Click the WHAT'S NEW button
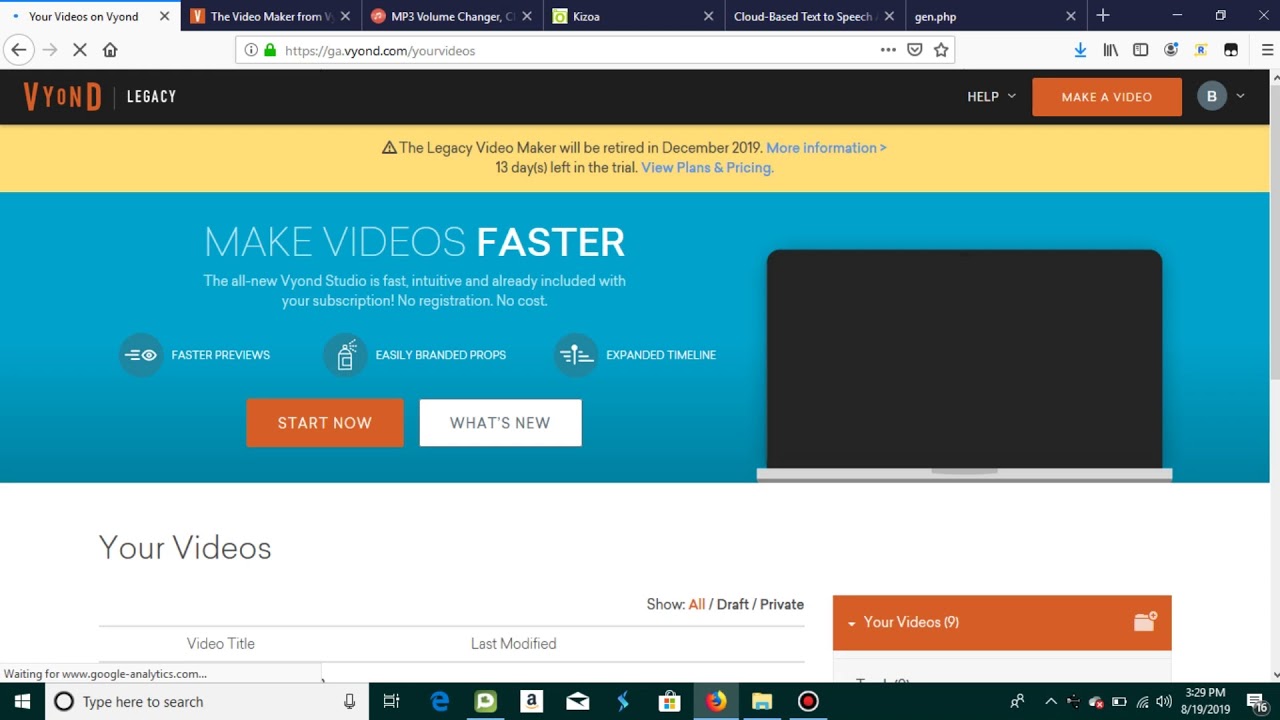The height and width of the screenshot is (720, 1280). 500,423
